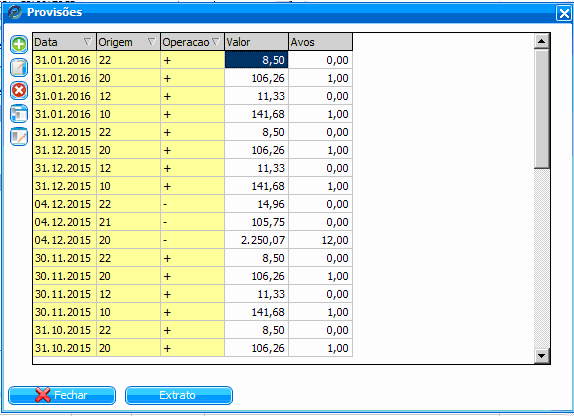The image size is (574, 416).
Task: Click the red delete record icon
Action: coord(19,90)
